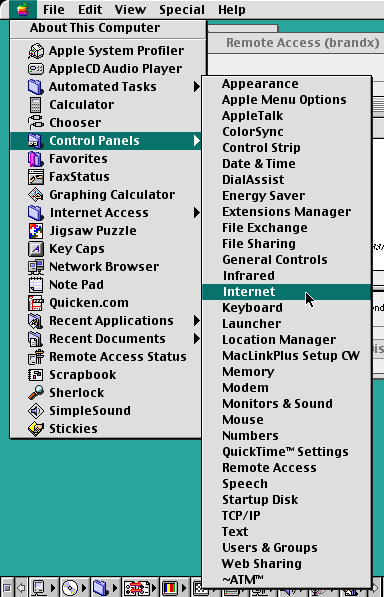Click the Sherlock magnifying glass icon

36,393
